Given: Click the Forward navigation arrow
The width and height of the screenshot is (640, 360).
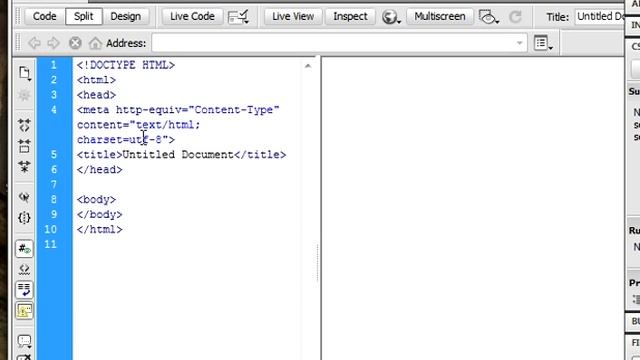Looking at the screenshot, I should tap(53, 43).
